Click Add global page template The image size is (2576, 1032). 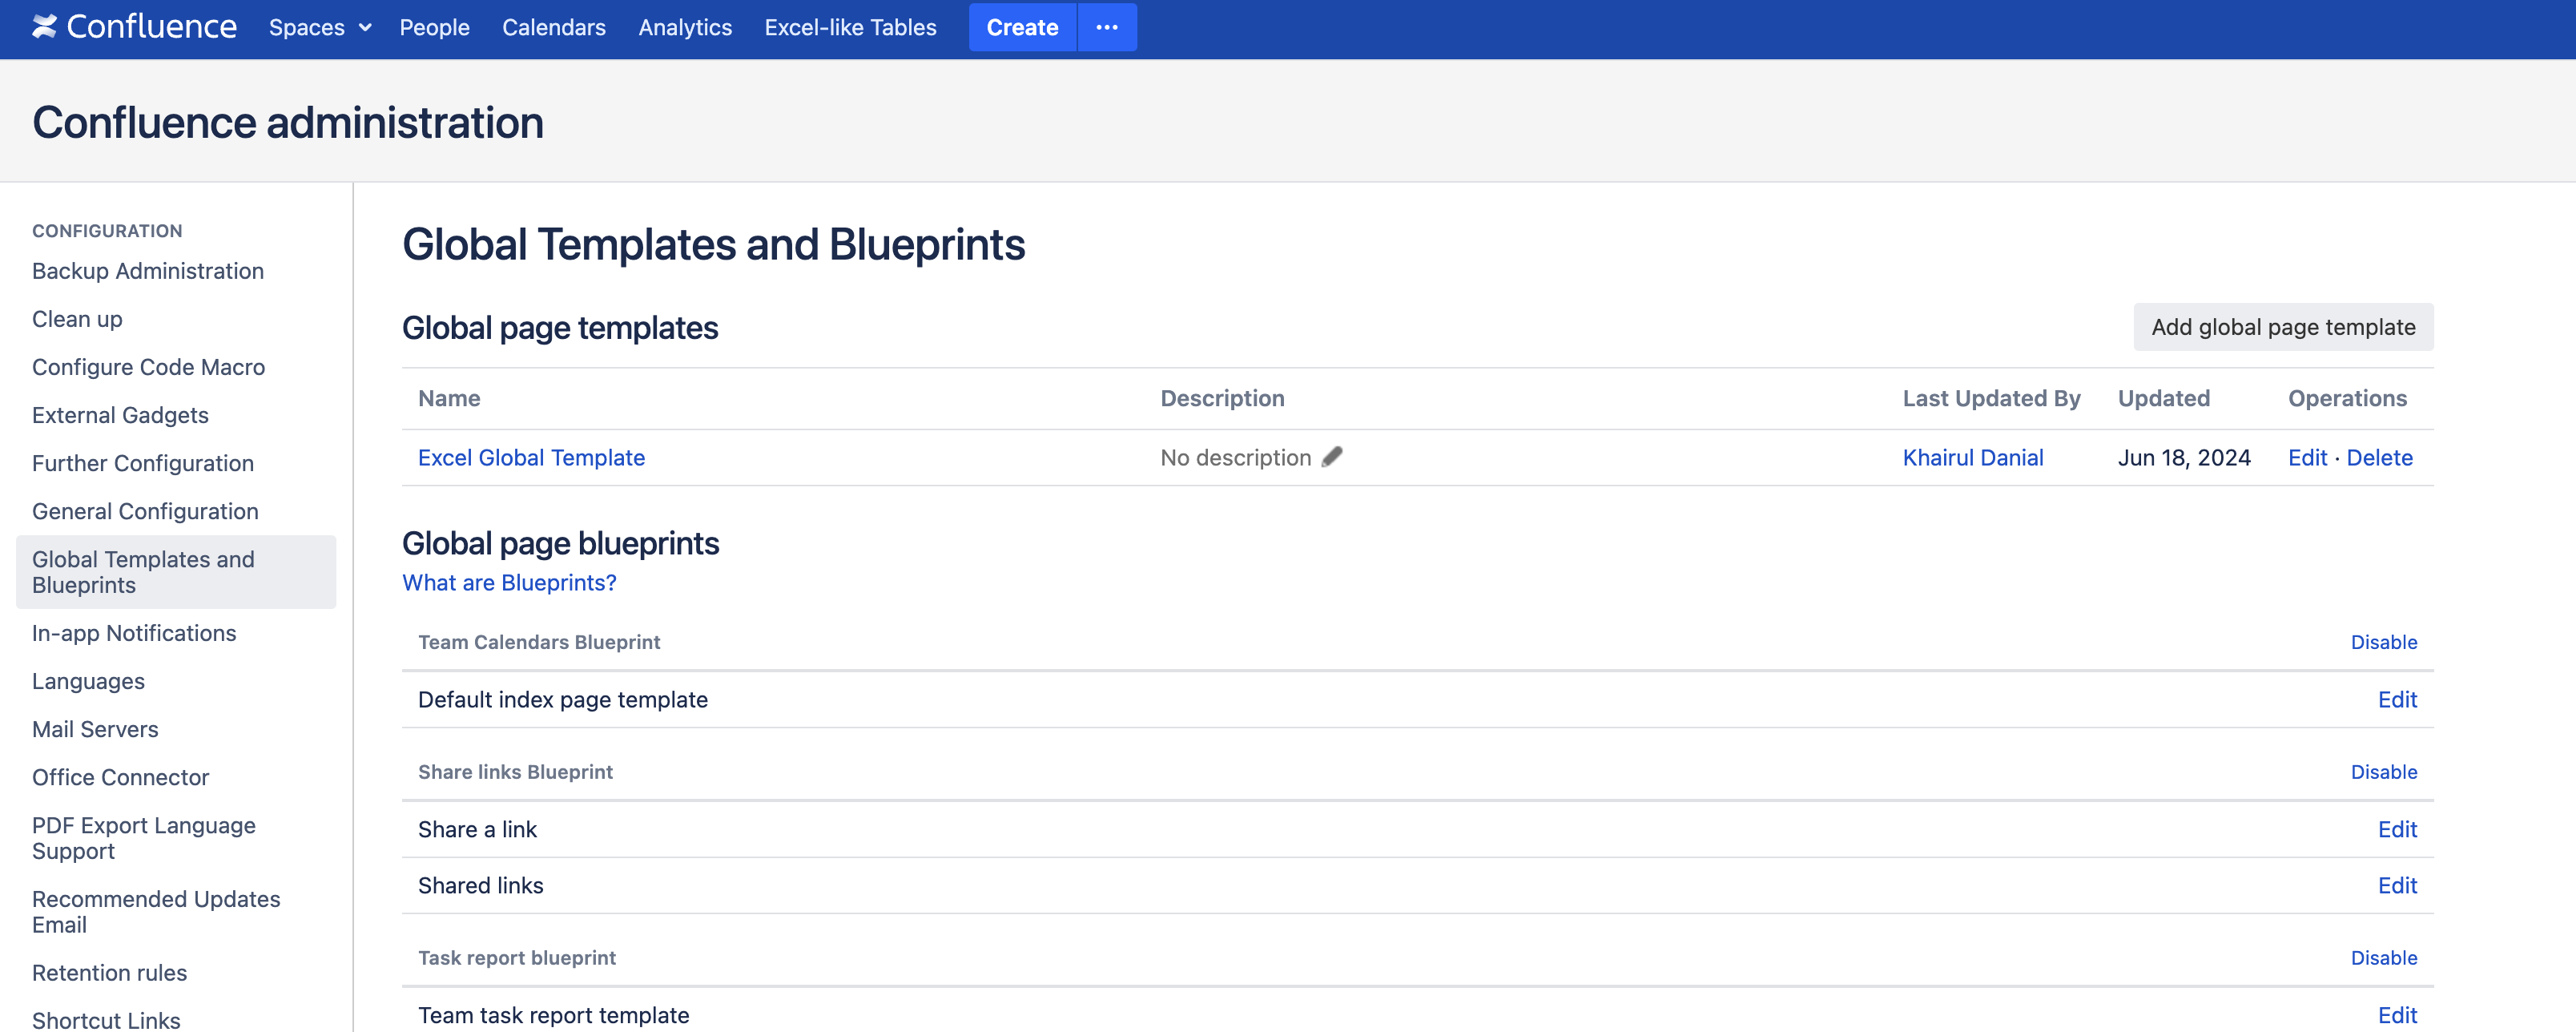(2283, 327)
